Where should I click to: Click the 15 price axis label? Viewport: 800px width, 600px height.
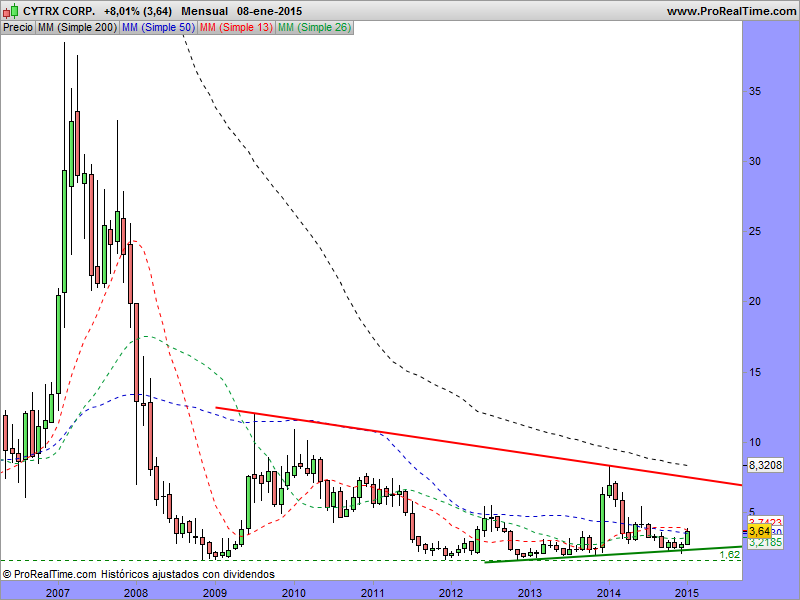click(755, 372)
